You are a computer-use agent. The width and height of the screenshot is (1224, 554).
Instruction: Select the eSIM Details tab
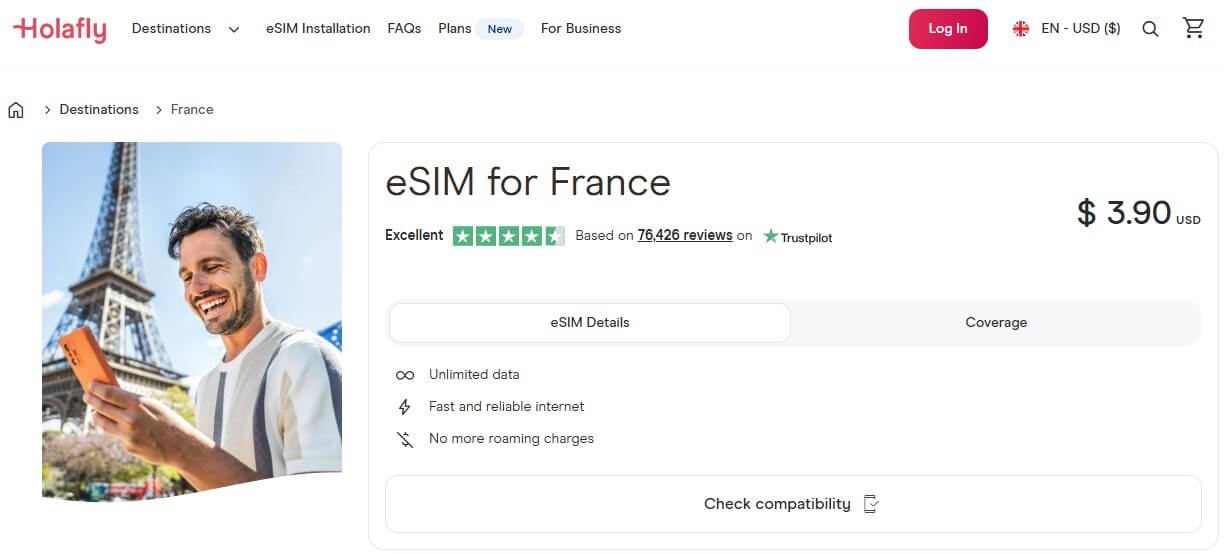[x=590, y=323]
